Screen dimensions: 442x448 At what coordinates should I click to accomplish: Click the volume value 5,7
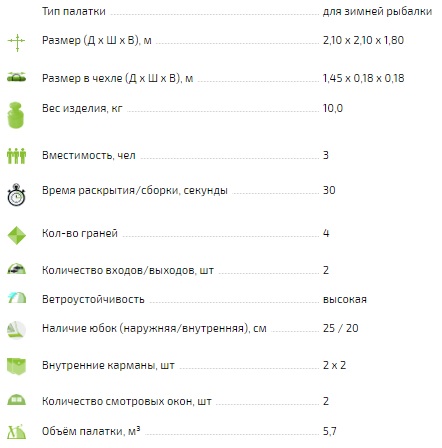(x=329, y=432)
